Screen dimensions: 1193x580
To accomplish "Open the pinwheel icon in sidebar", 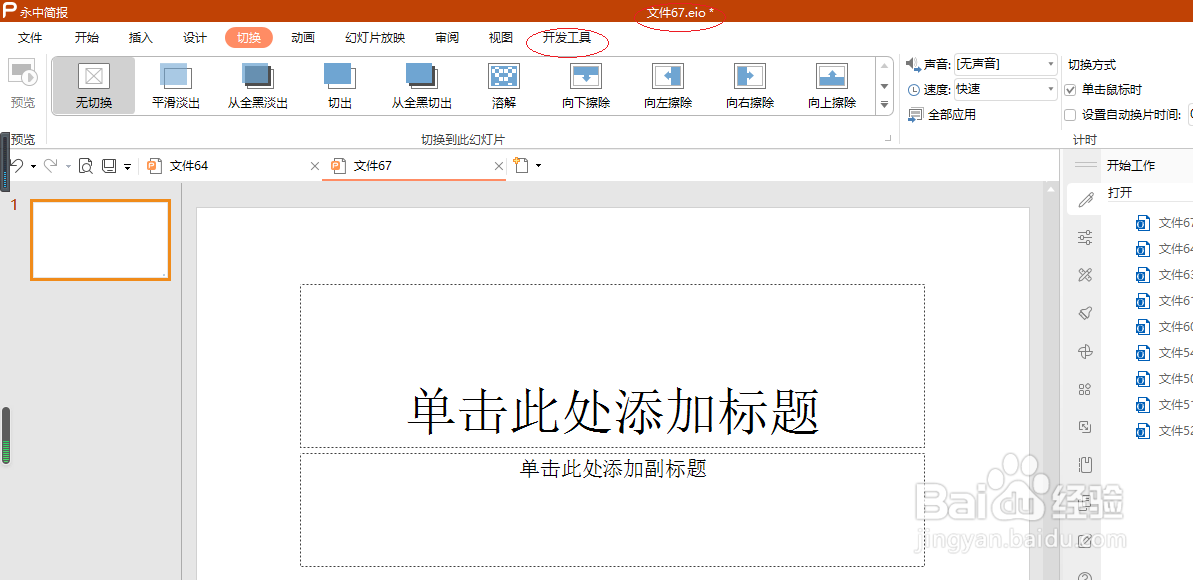I will 1086,351.
